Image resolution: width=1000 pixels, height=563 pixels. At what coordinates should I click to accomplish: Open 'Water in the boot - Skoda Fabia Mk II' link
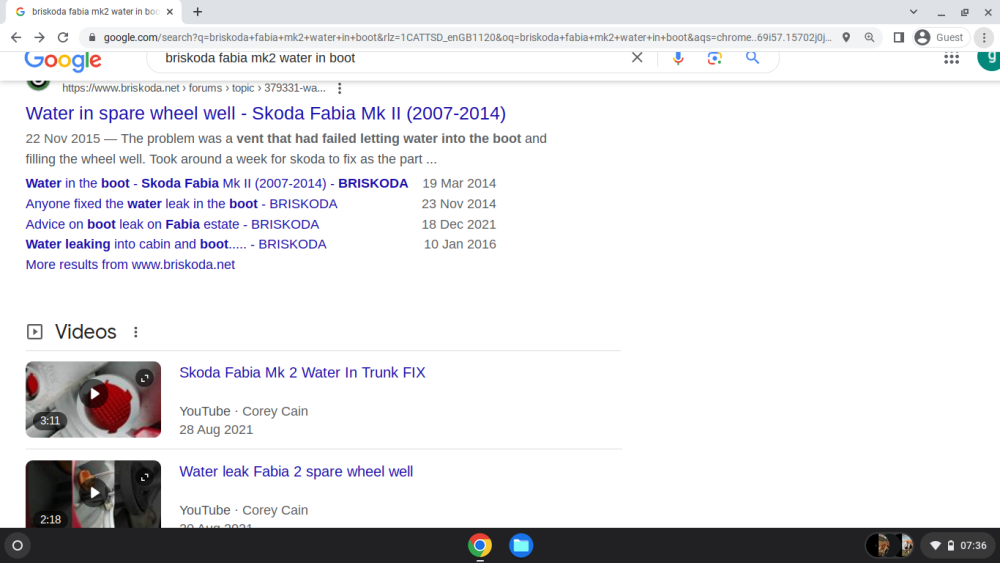pos(216,183)
